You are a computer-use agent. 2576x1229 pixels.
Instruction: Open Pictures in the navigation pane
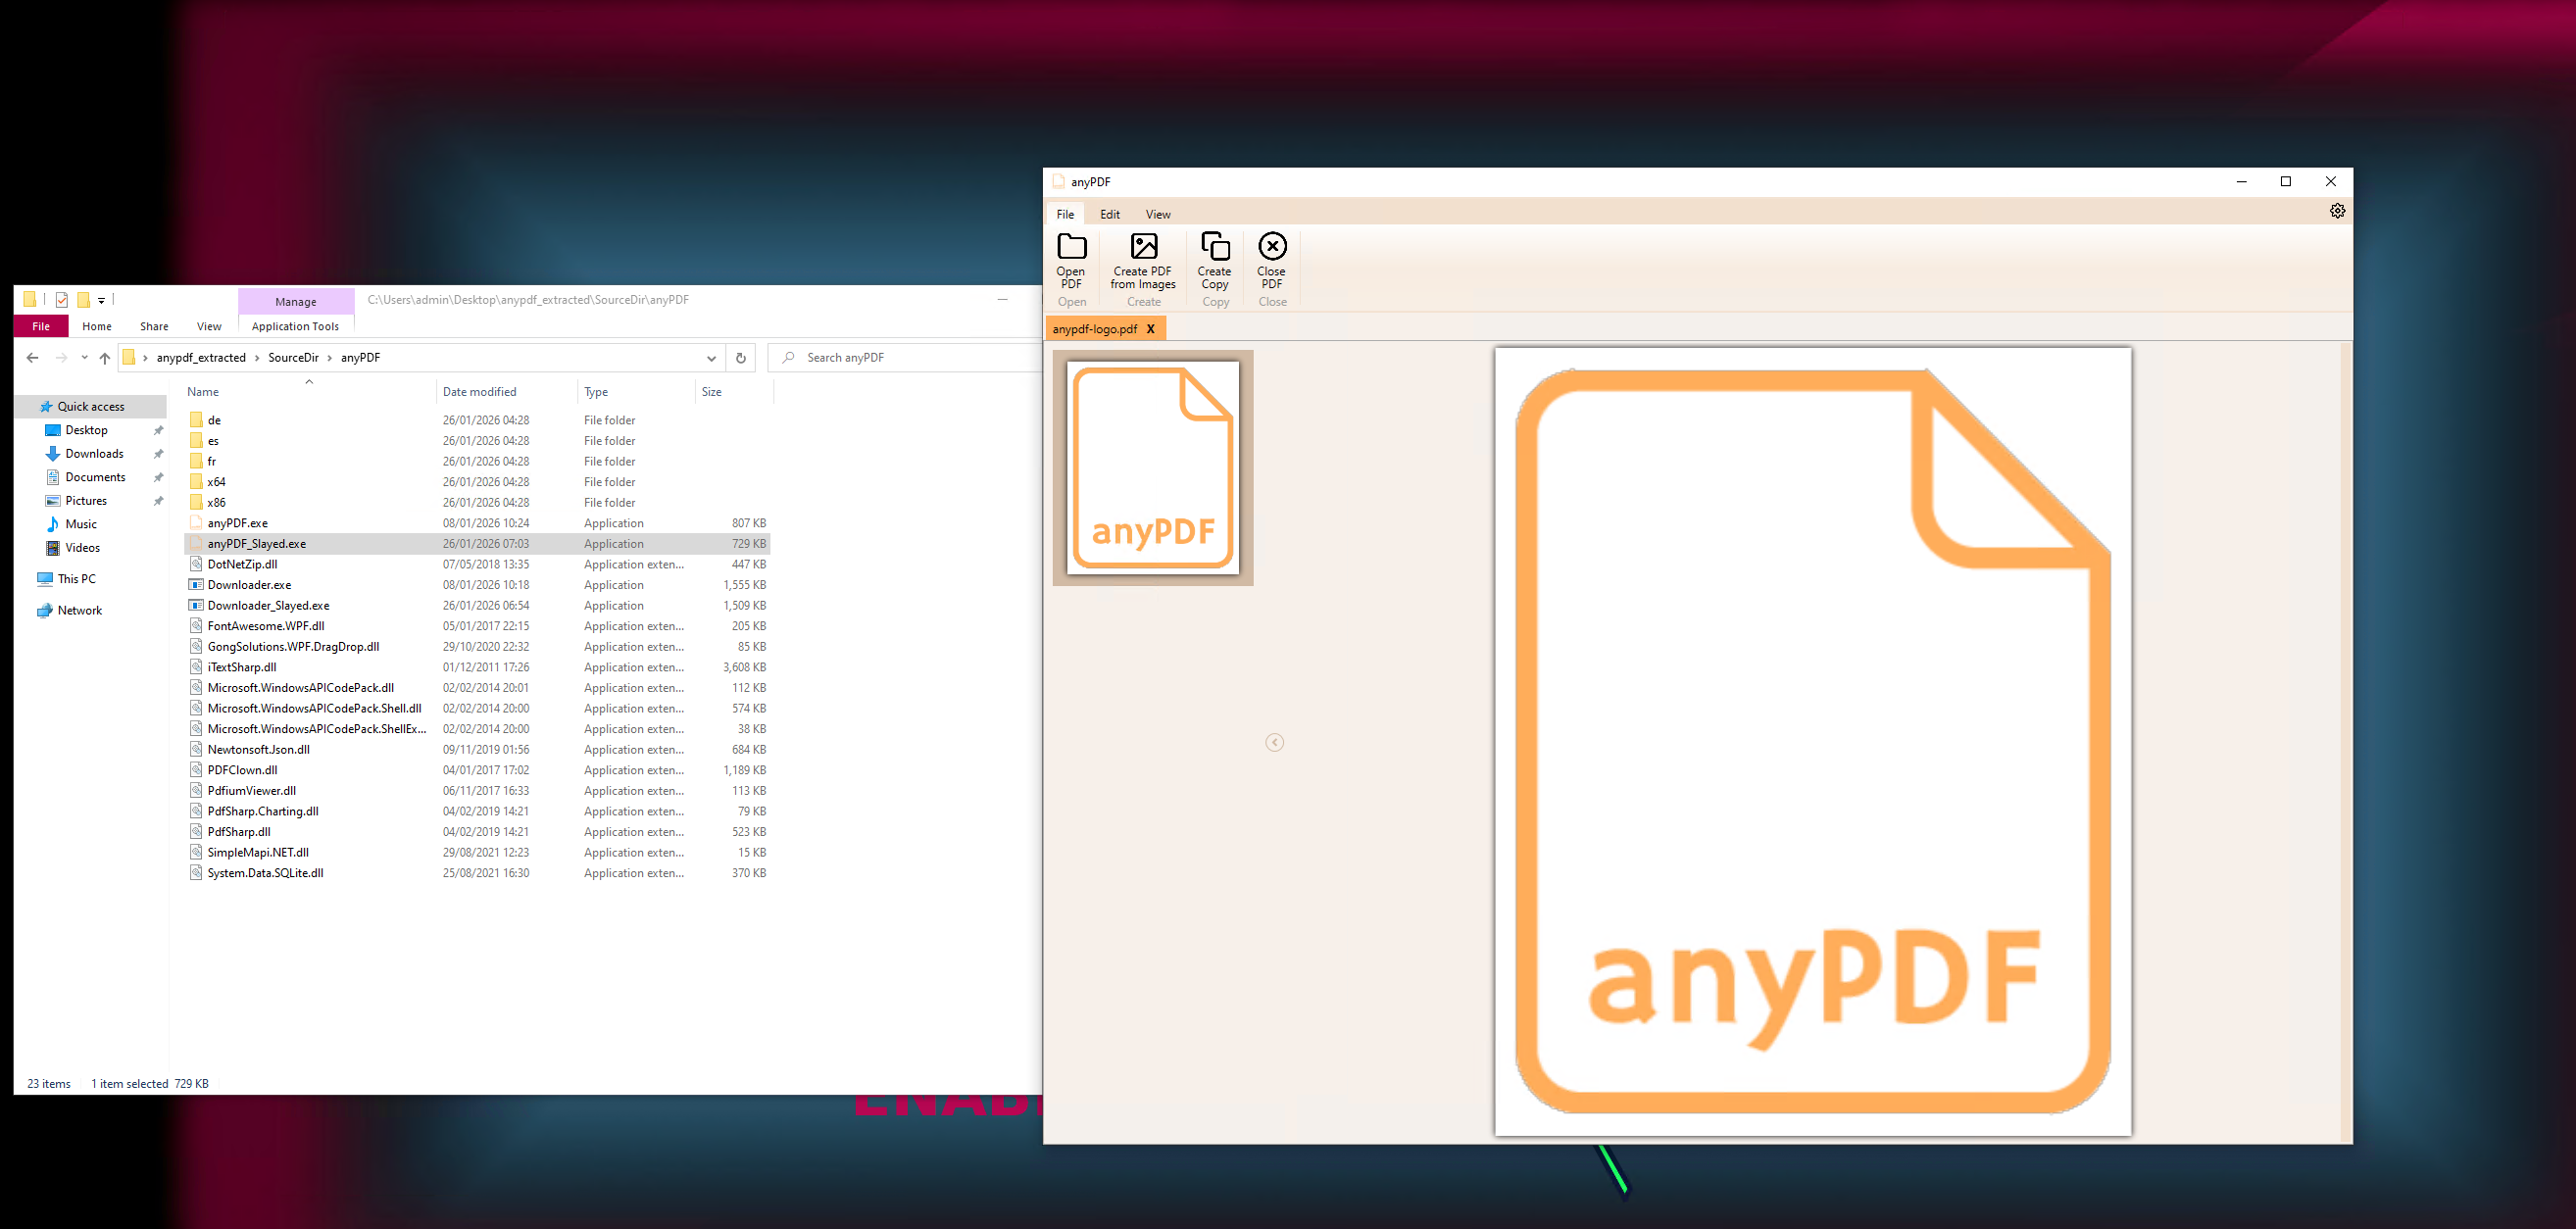pyautogui.click(x=86, y=501)
